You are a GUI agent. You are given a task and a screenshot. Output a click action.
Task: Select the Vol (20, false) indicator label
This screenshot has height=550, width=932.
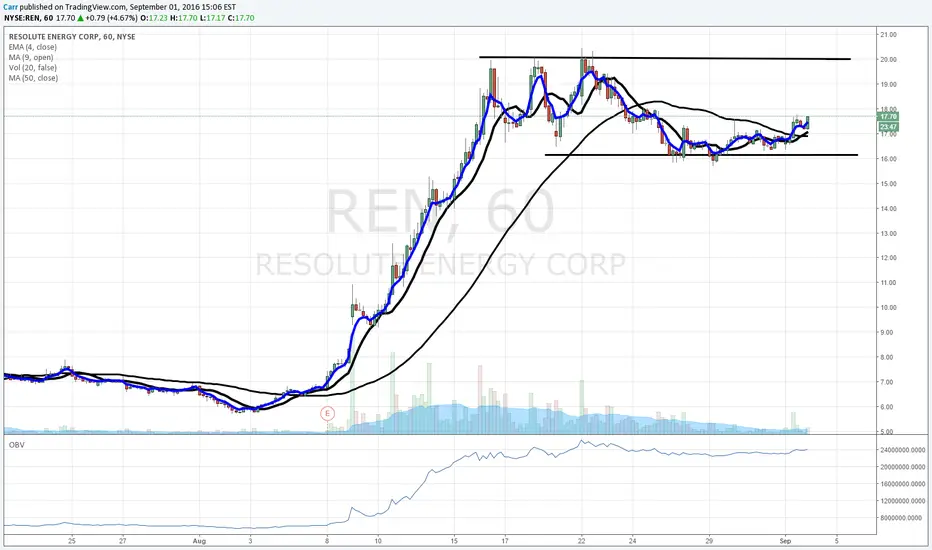(33, 68)
